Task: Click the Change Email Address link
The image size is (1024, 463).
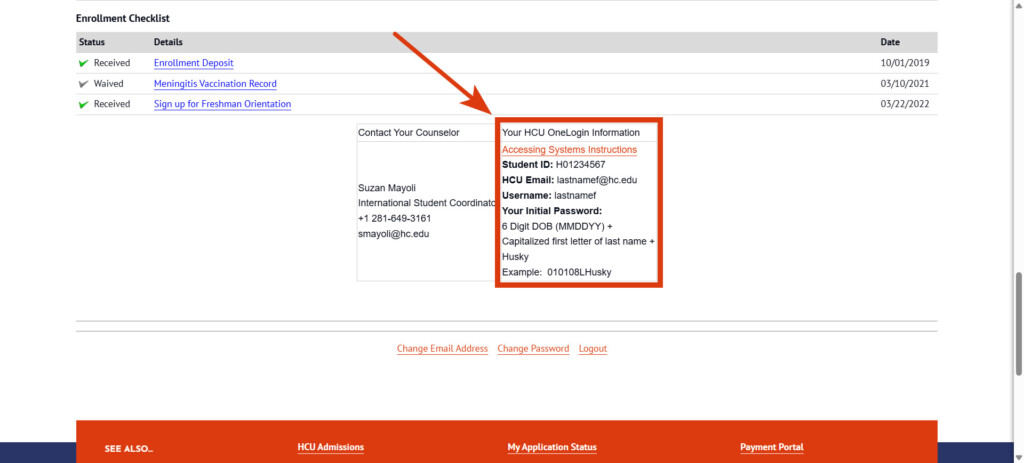Action: coord(442,349)
